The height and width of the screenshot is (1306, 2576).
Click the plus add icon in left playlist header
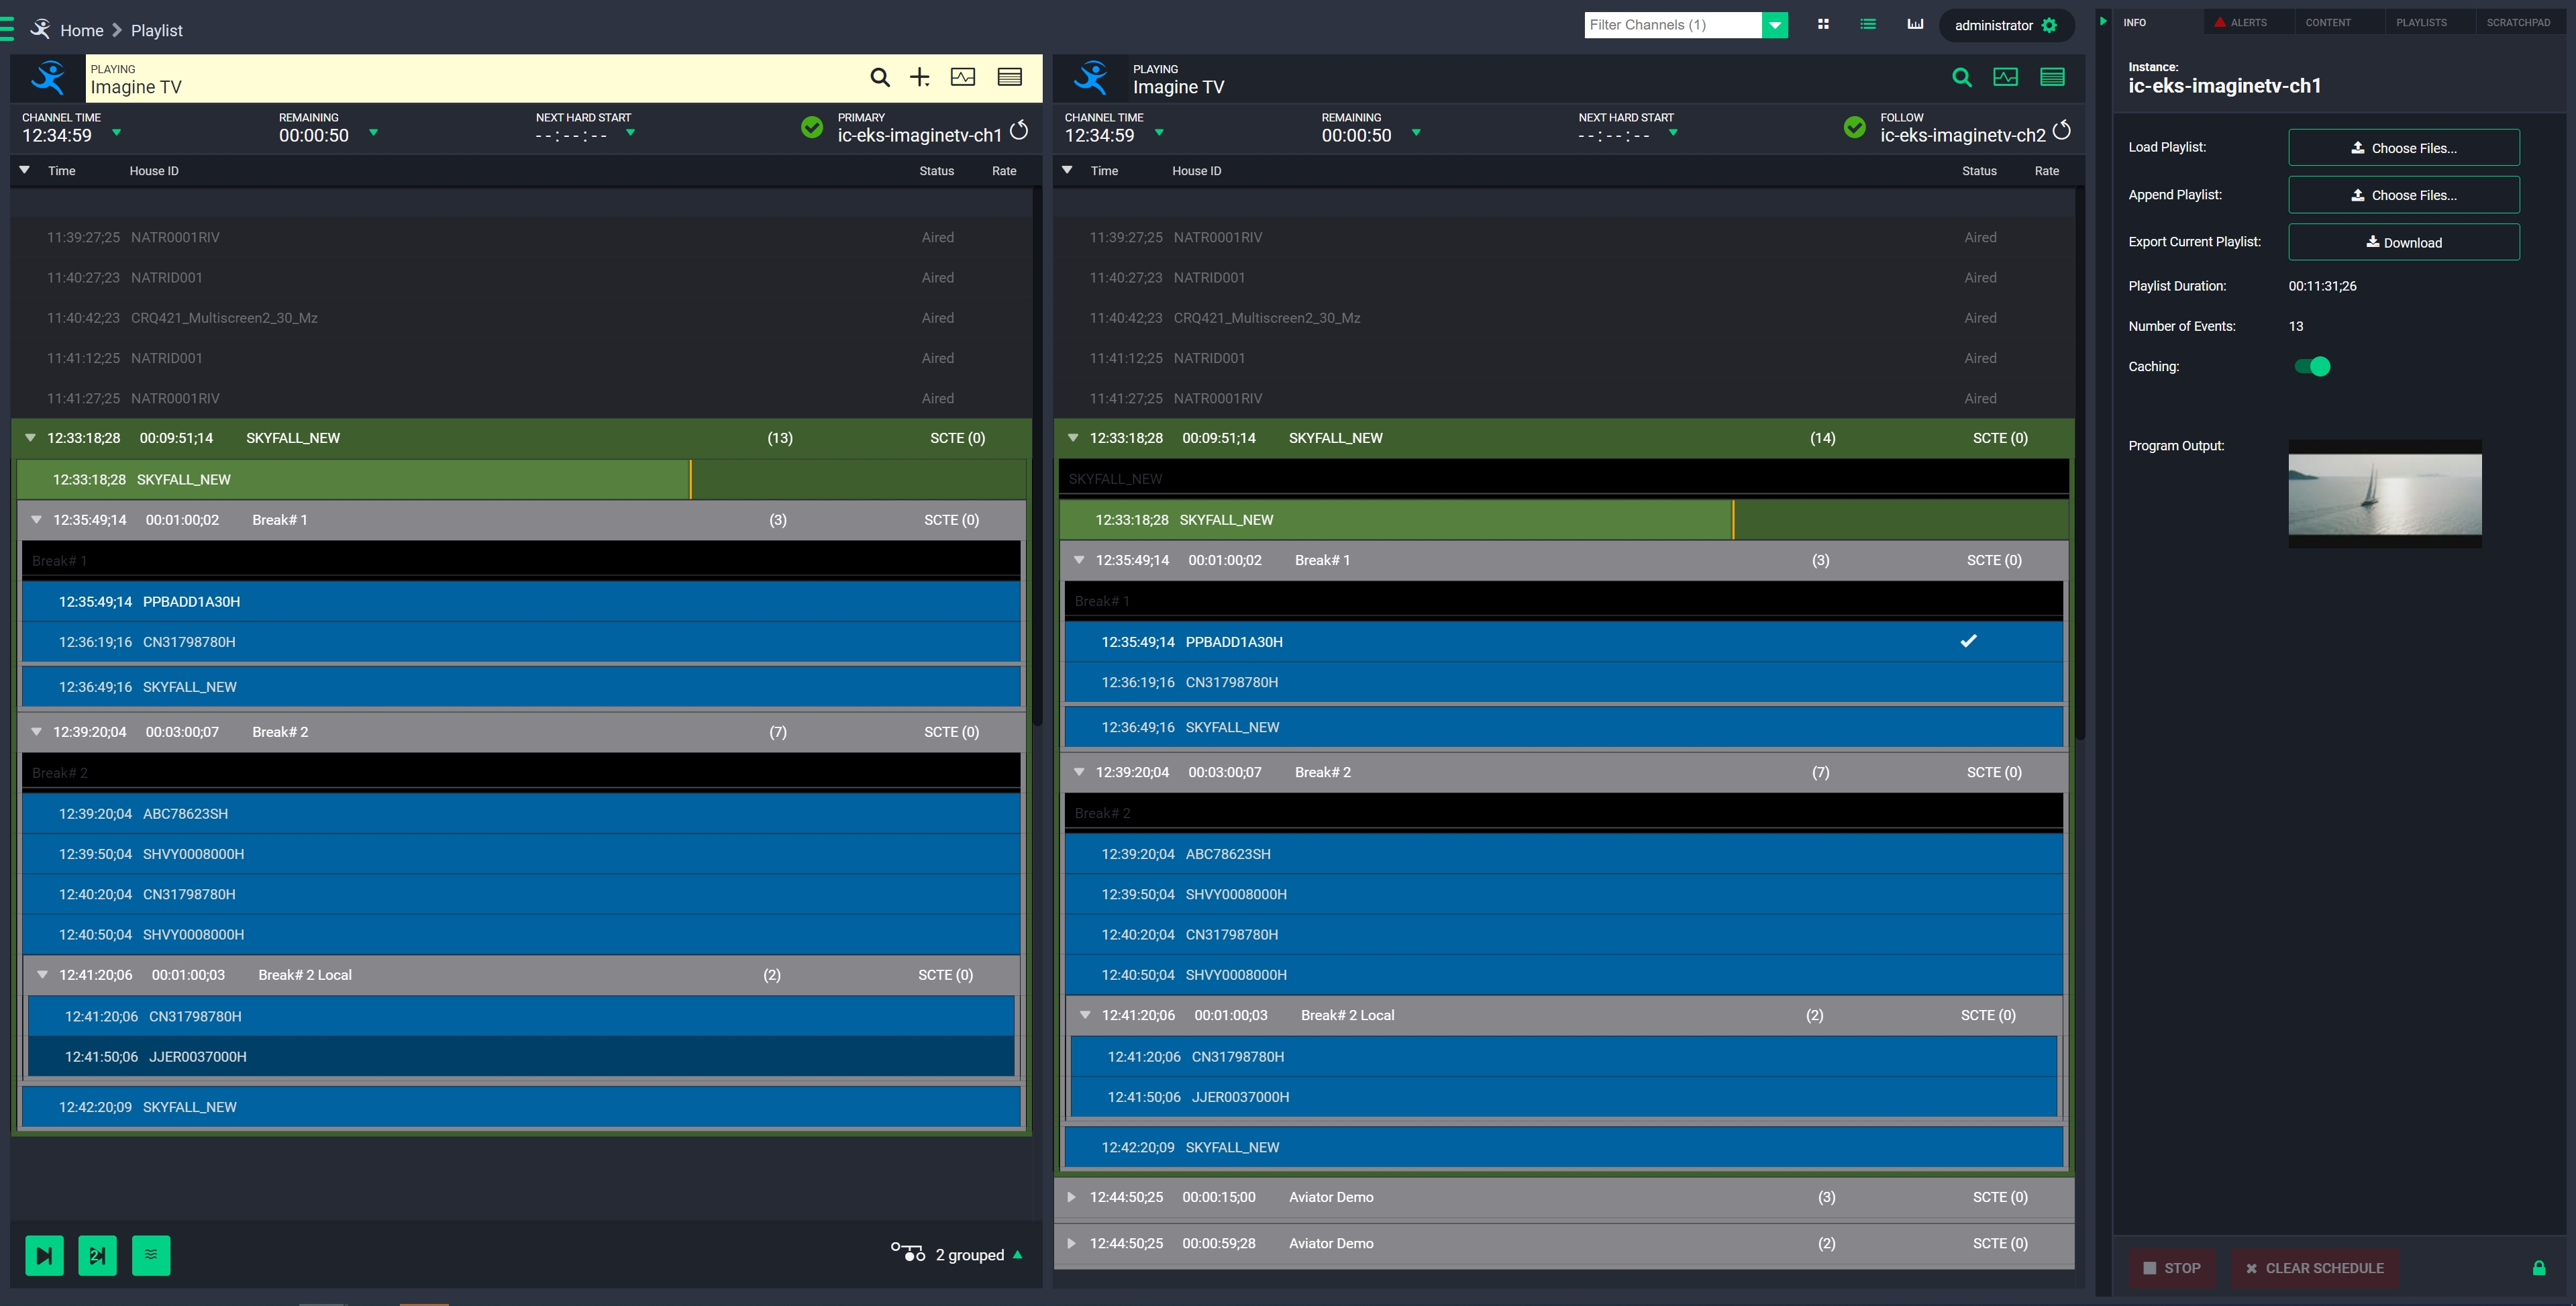coord(919,77)
